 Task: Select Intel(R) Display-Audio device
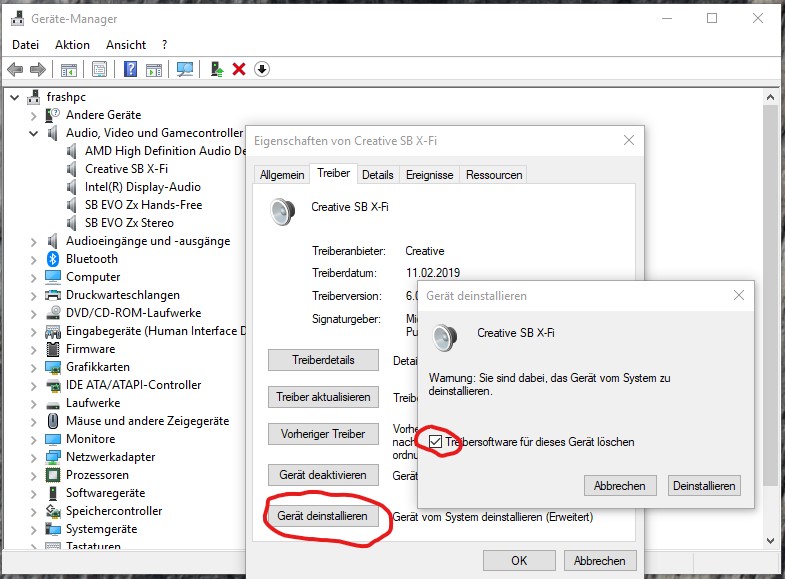point(143,187)
